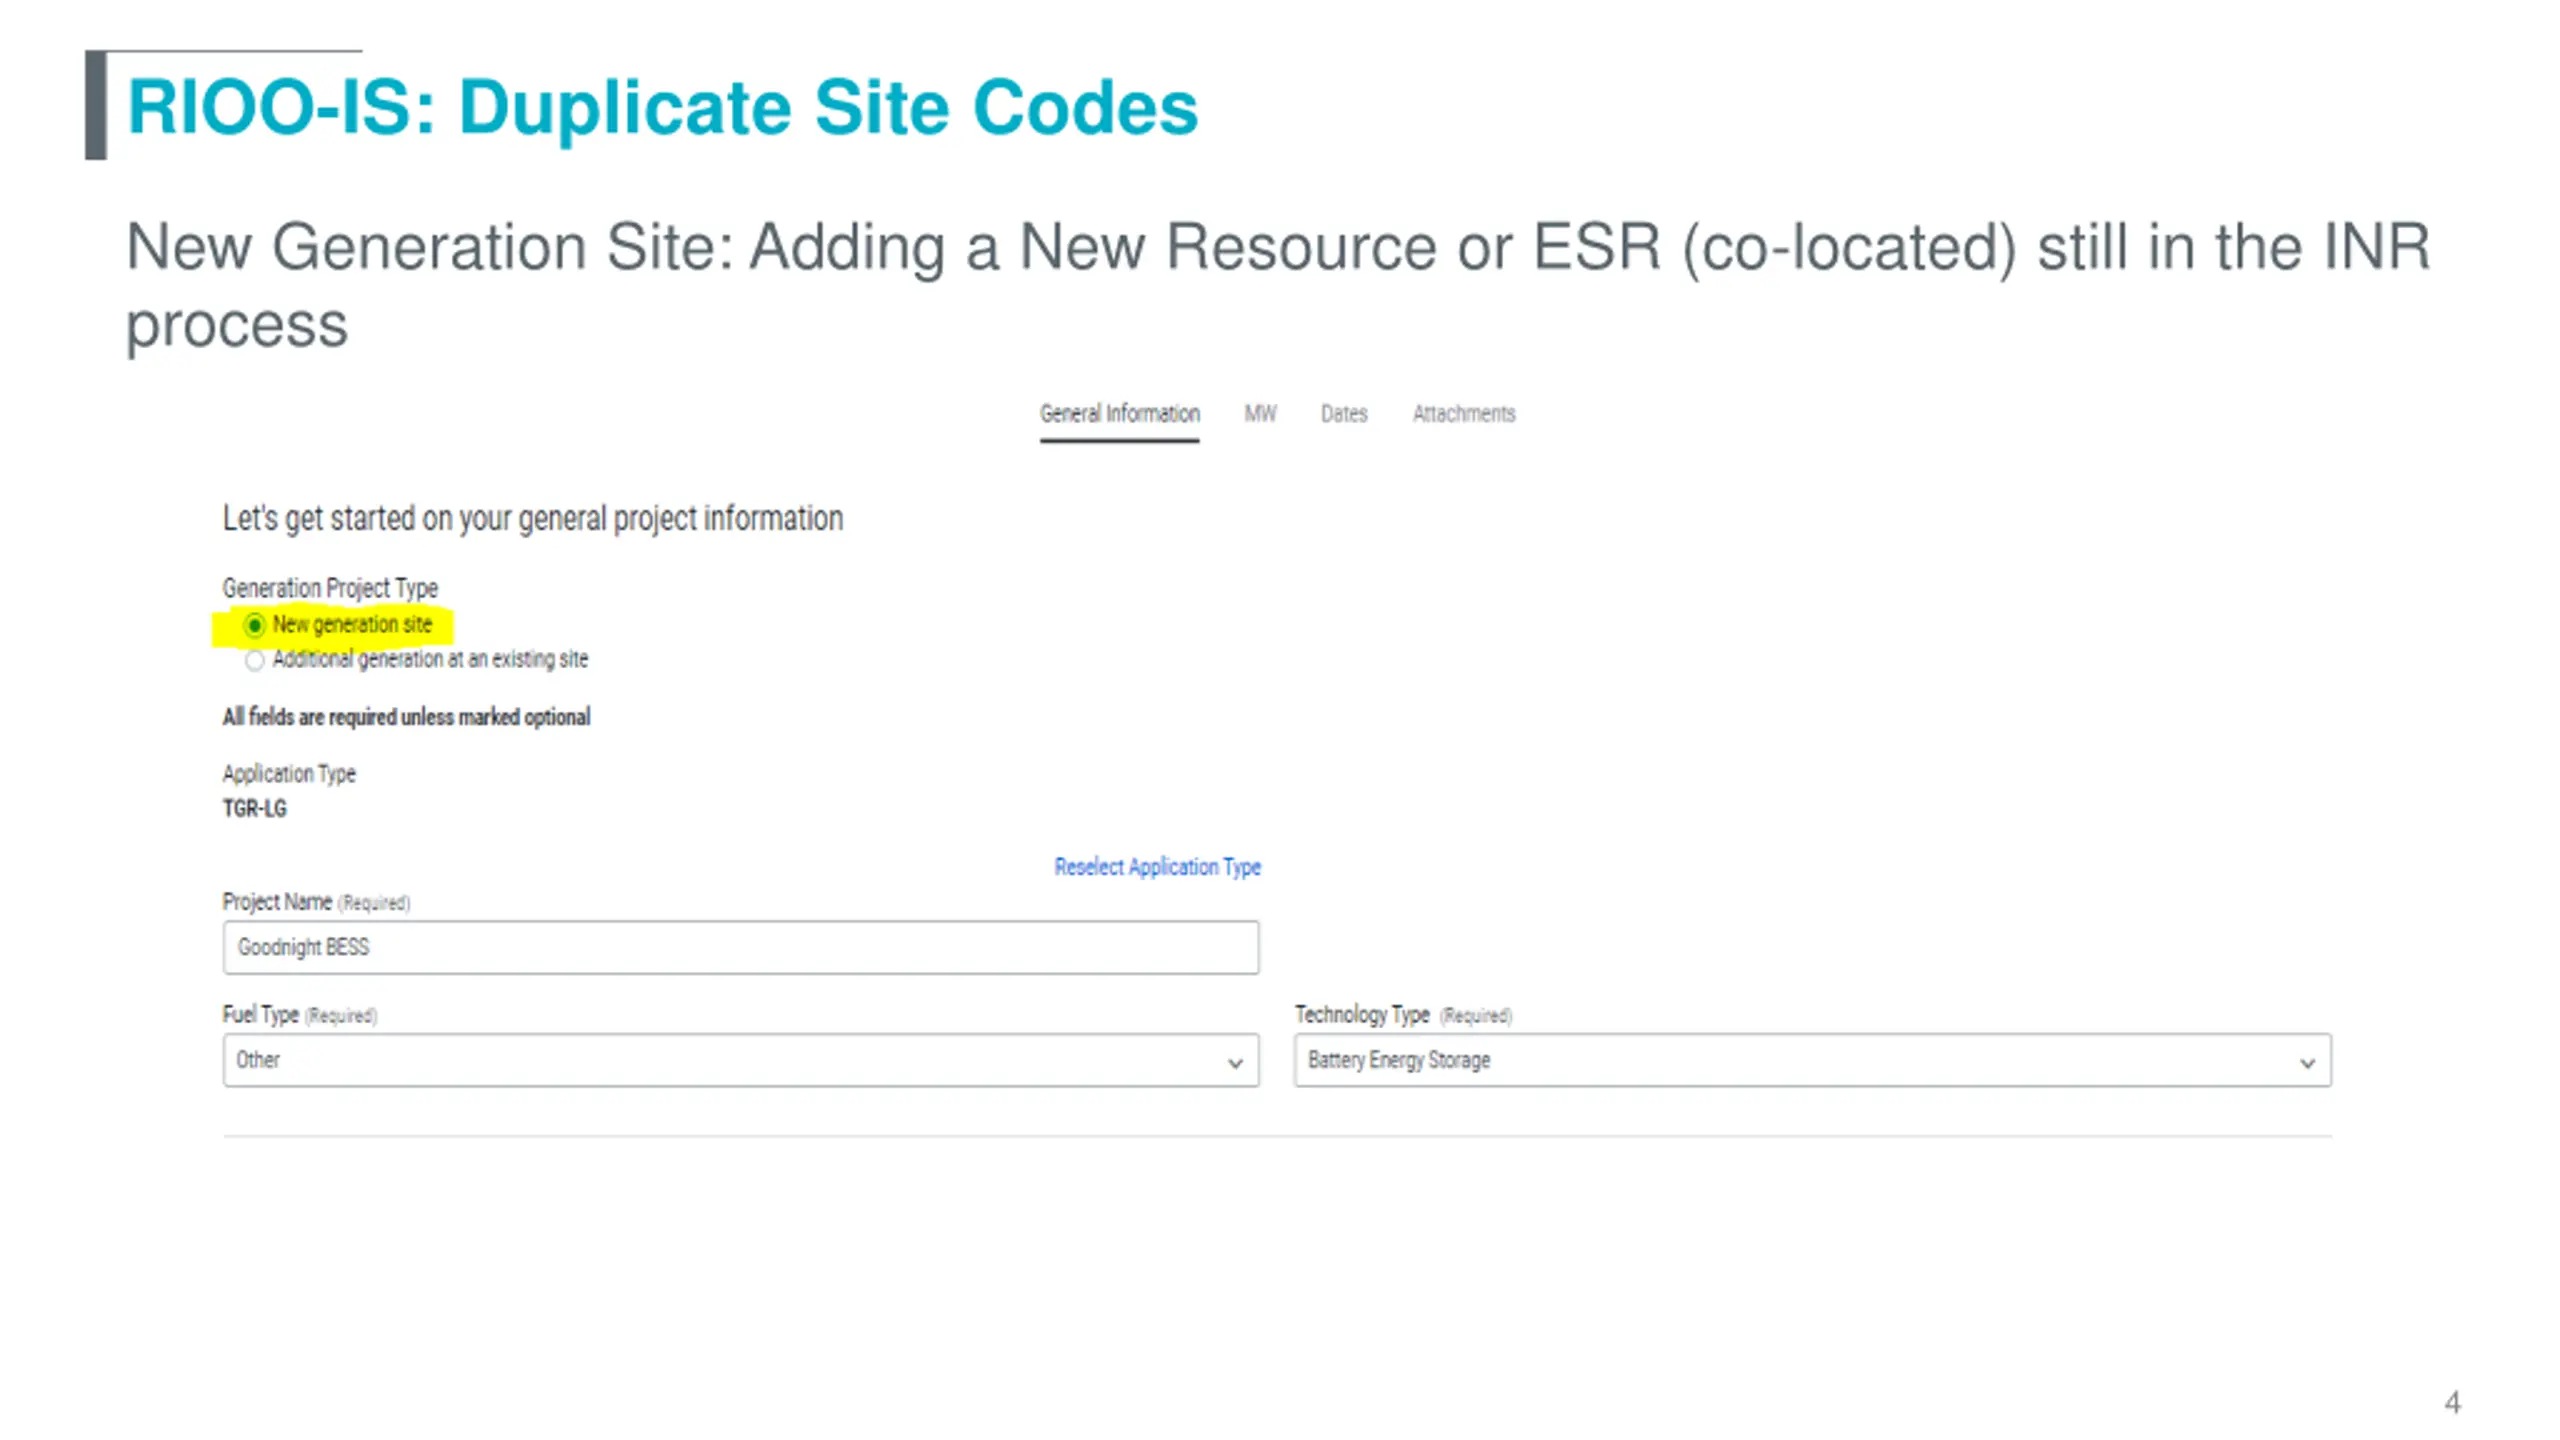Screen dimensions: 2560x1440
Task: Select the New generation site radio button
Action: 255,625
